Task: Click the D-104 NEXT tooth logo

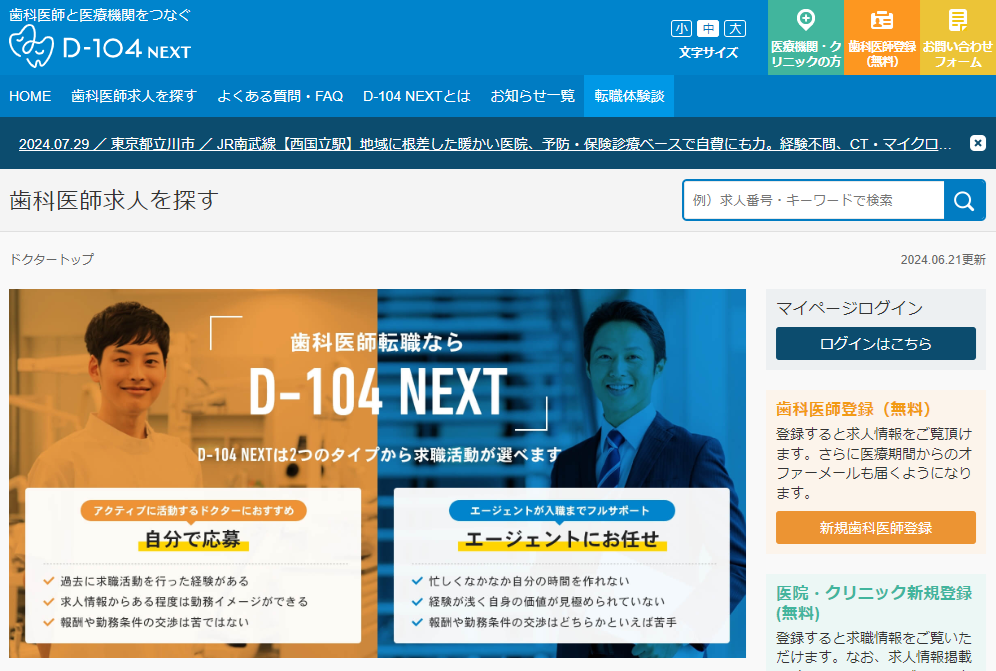Action: pyautogui.click(x=100, y=46)
